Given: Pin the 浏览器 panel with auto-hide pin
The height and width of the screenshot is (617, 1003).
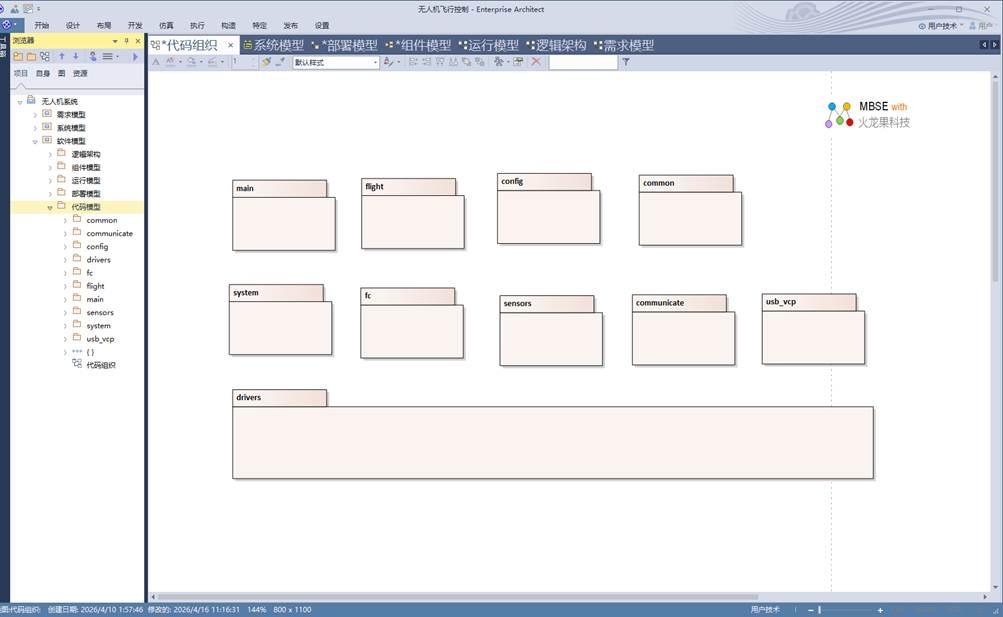Looking at the screenshot, I should coord(126,41).
